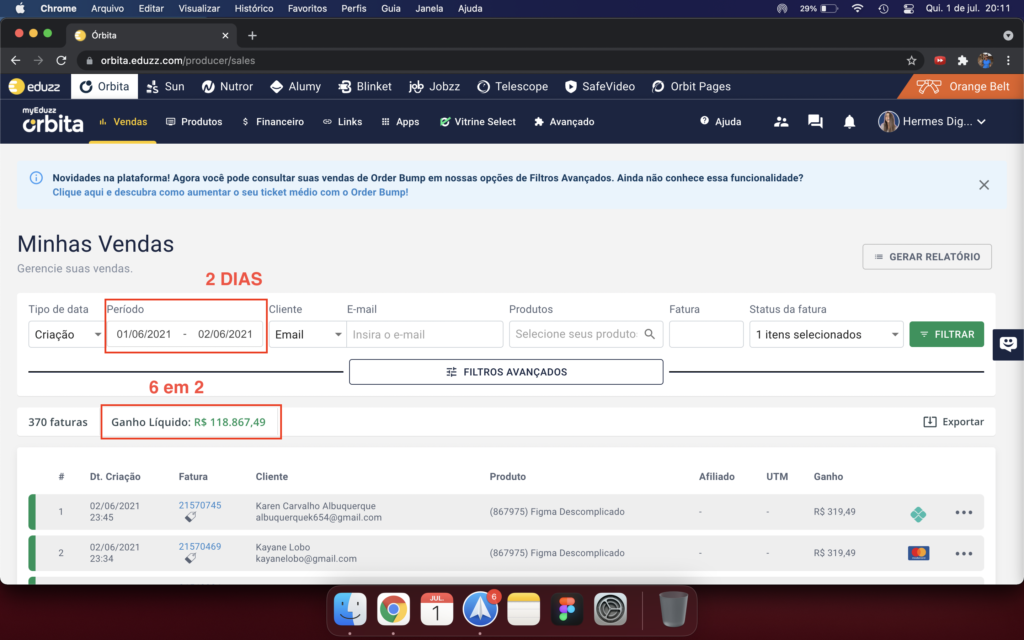
Task: Open the Hermes Dig account menu
Action: pos(932,122)
